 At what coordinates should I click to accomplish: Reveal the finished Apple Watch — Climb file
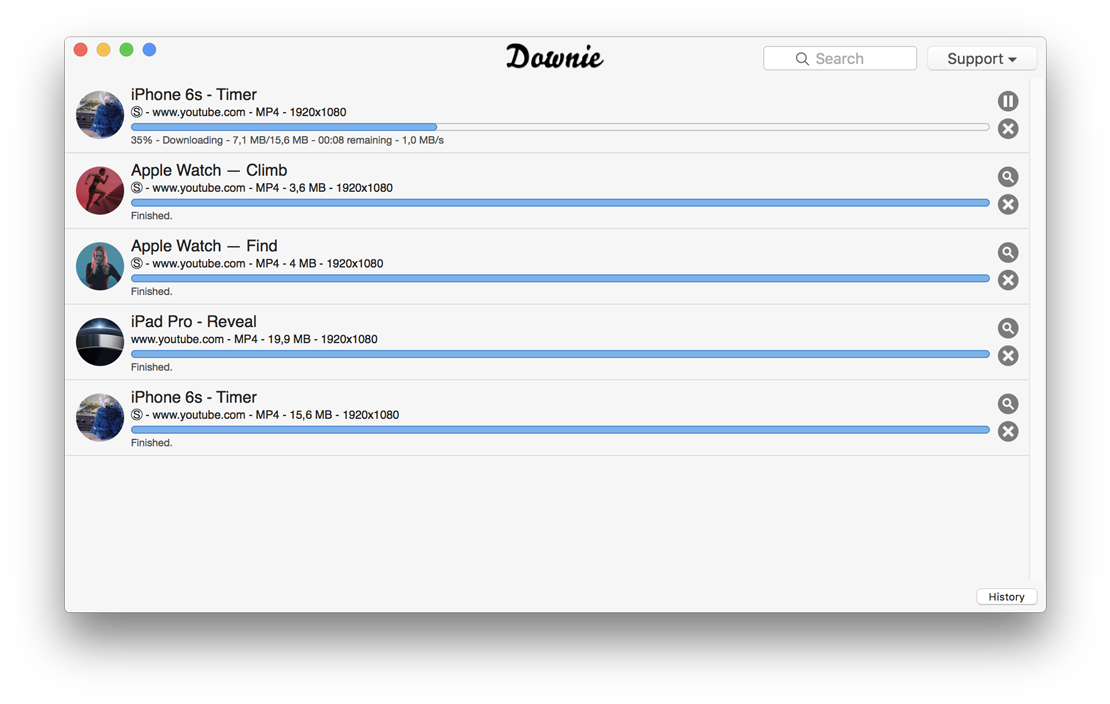point(1008,176)
